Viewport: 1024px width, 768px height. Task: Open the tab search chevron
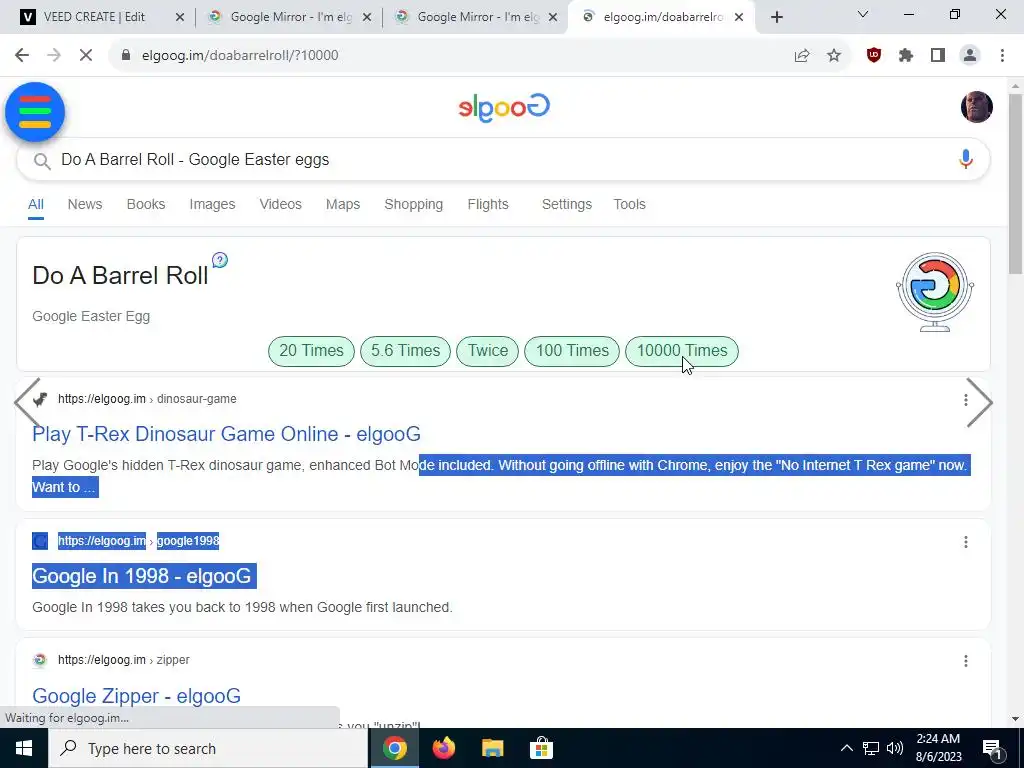tap(863, 14)
